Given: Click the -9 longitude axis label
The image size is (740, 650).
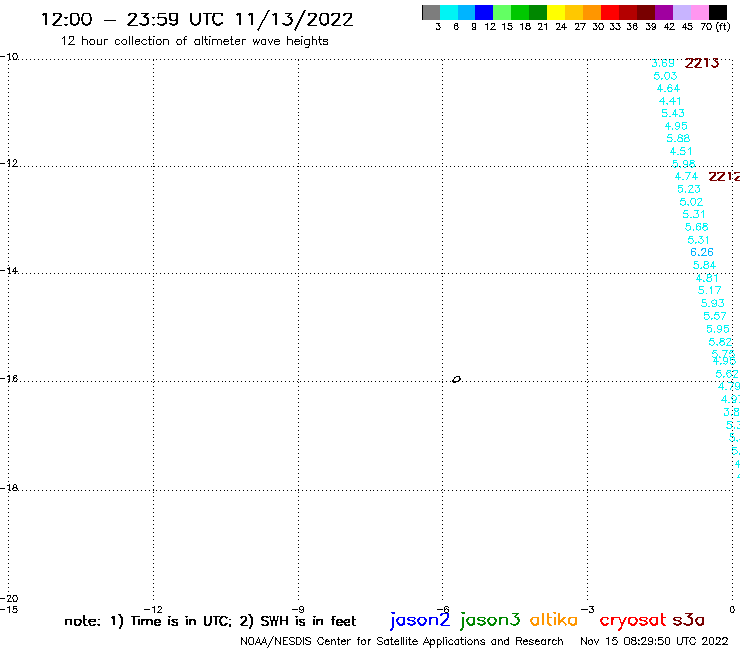Looking at the screenshot, I should coord(298,609).
